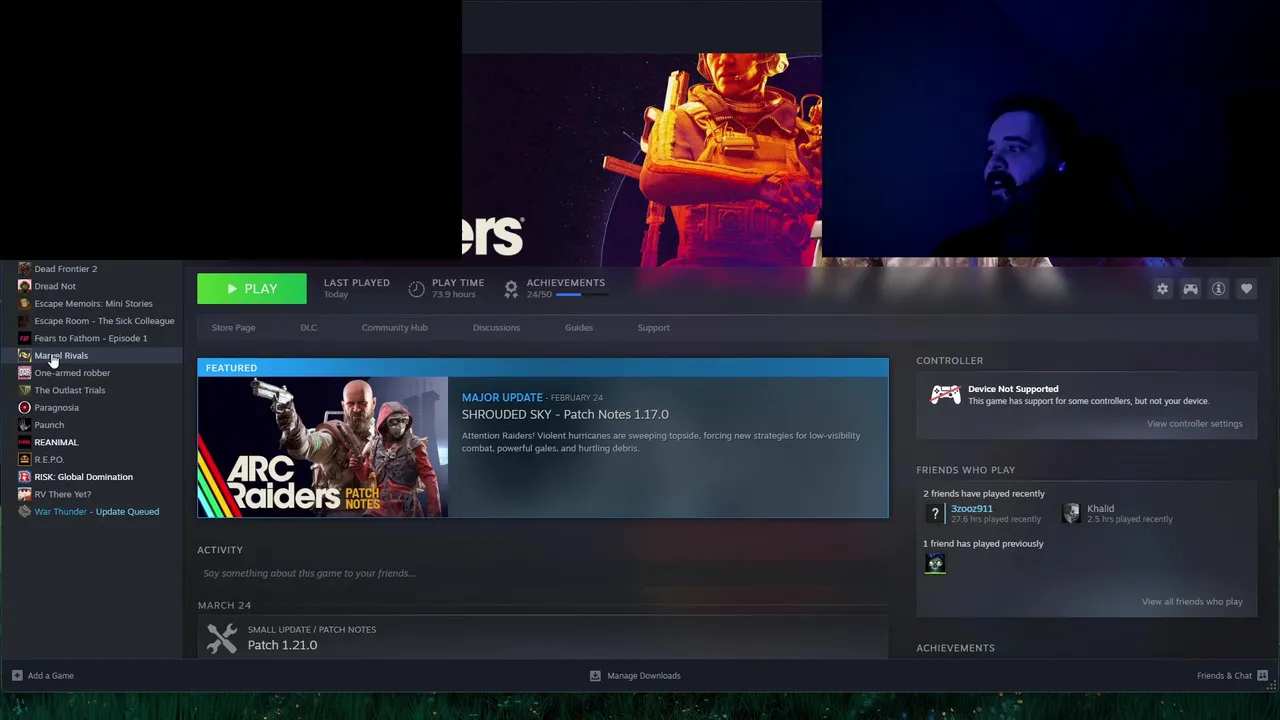This screenshot has width=1280, height=720.
Task: Click the War Thunder game icon
Action: [x=25, y=512]
